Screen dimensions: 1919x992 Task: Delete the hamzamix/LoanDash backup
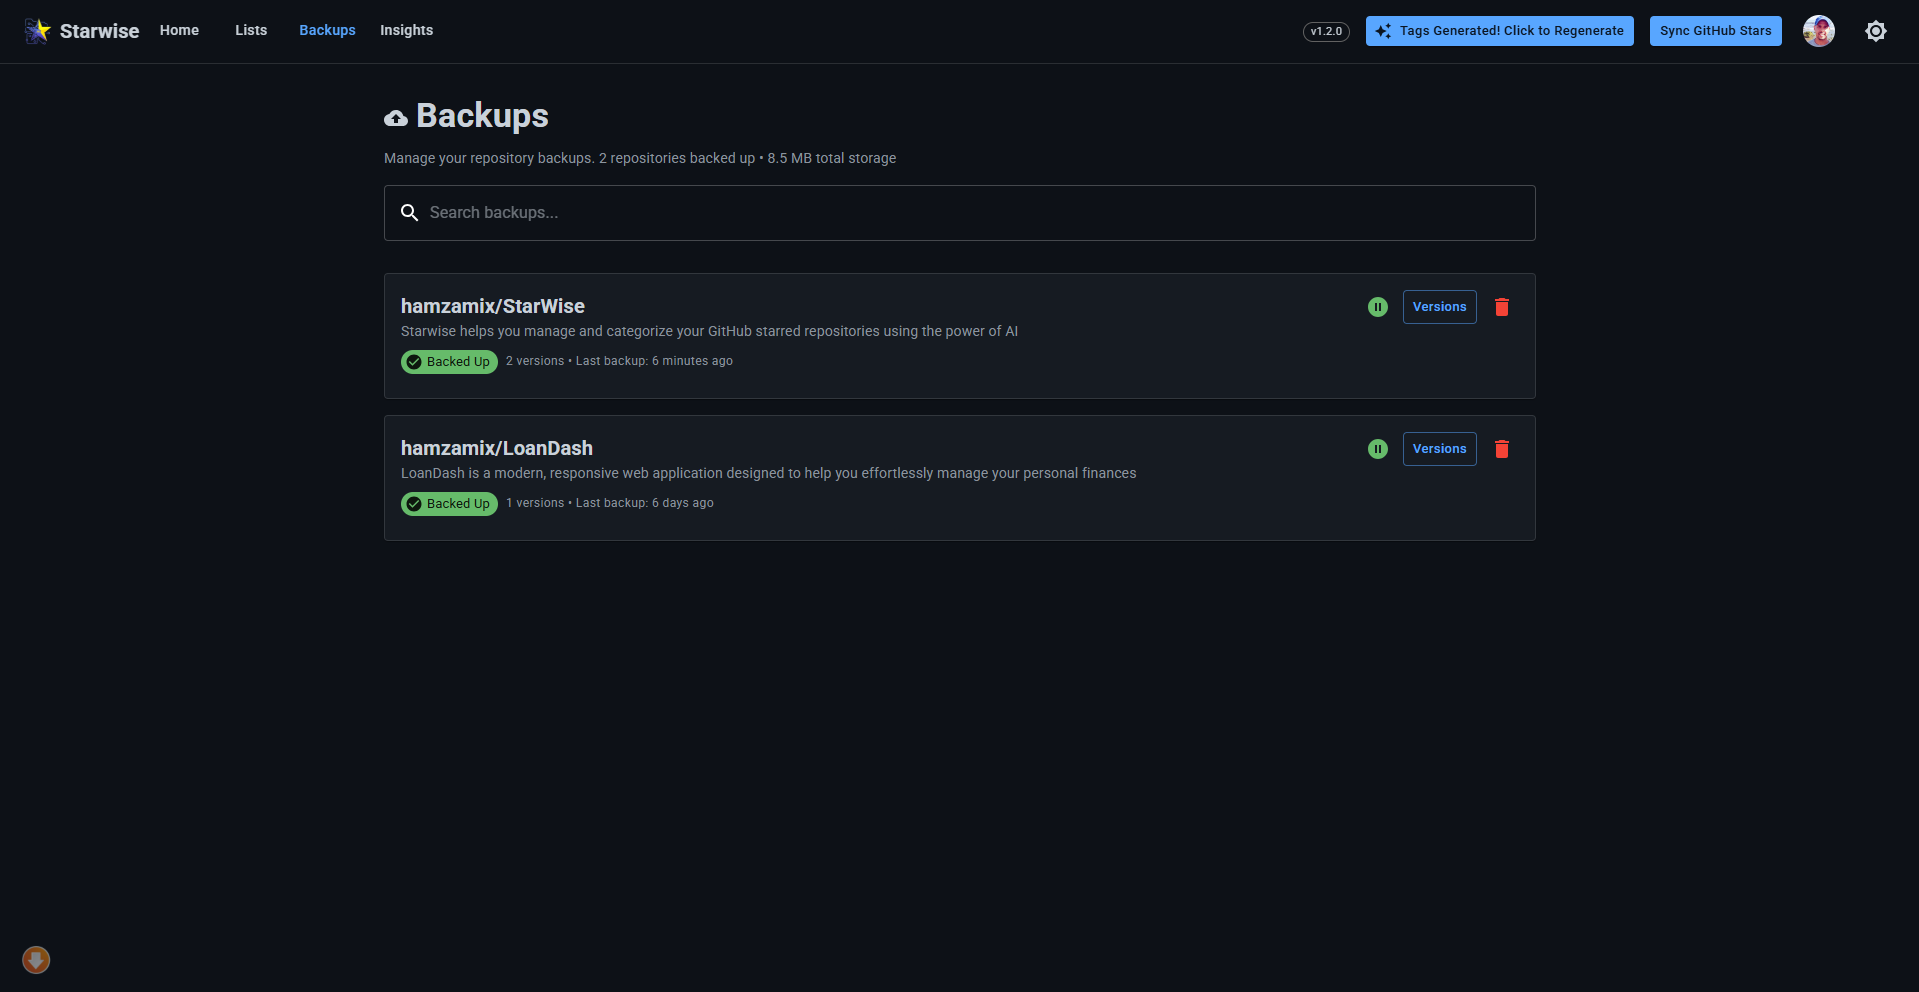pyautogui.click(x=1502, y=449)
